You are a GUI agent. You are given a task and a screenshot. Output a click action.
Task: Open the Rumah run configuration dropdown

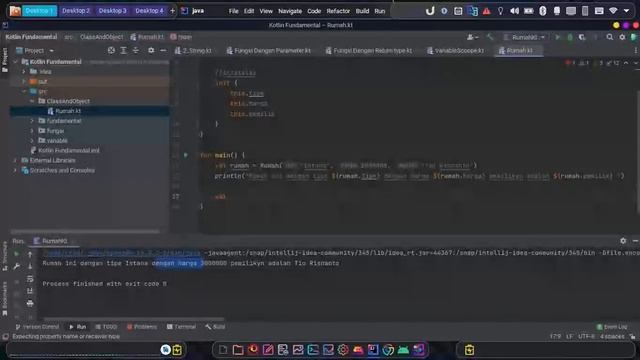tap(524, 37)
